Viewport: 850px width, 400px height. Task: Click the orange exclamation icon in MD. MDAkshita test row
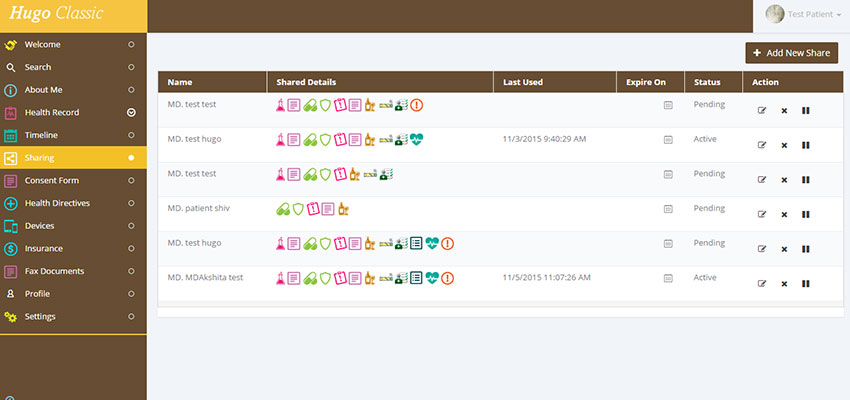coord(447,279)
